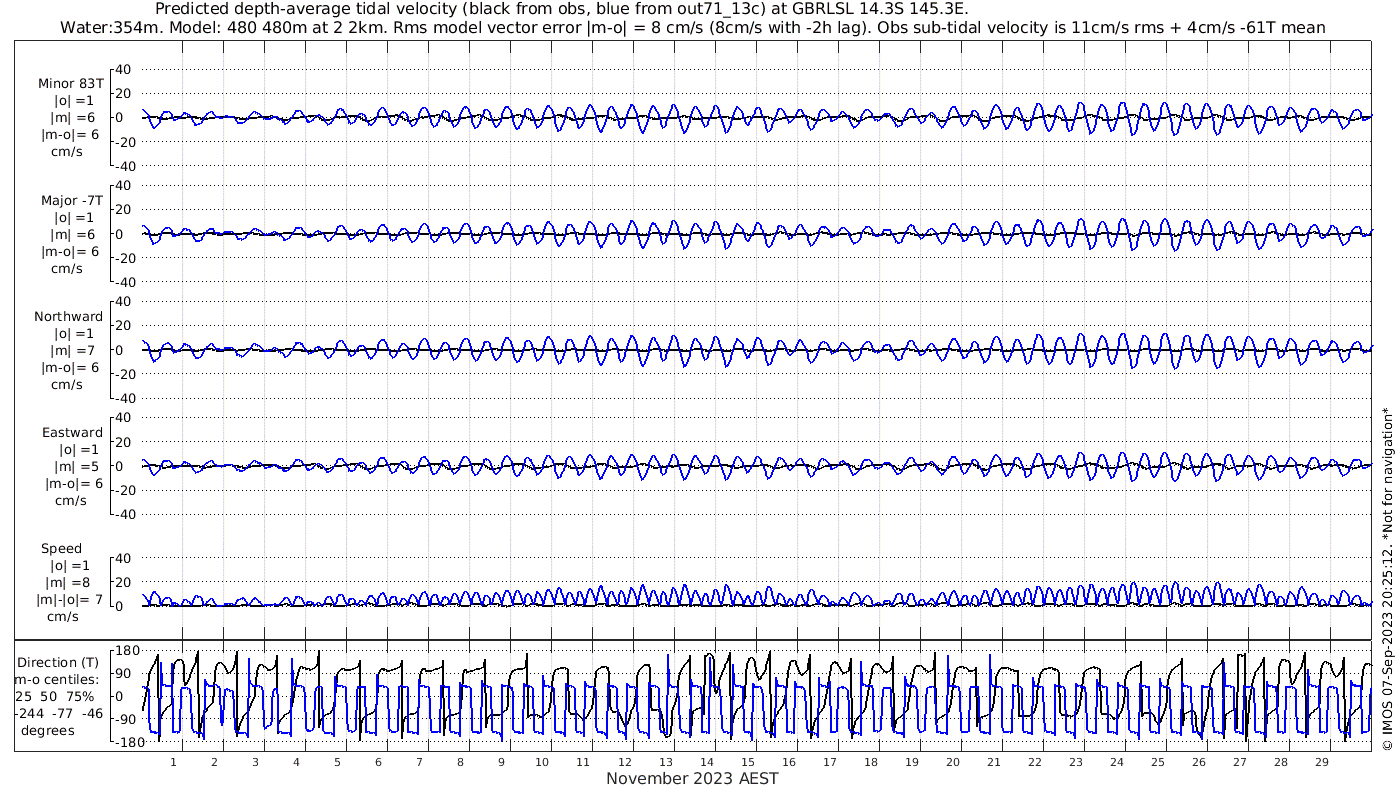The width and height of the screenshot is (1400, 800).
Task: Click the "Northward" panel label
Action: pyautogui.click(x=68, y=316)
